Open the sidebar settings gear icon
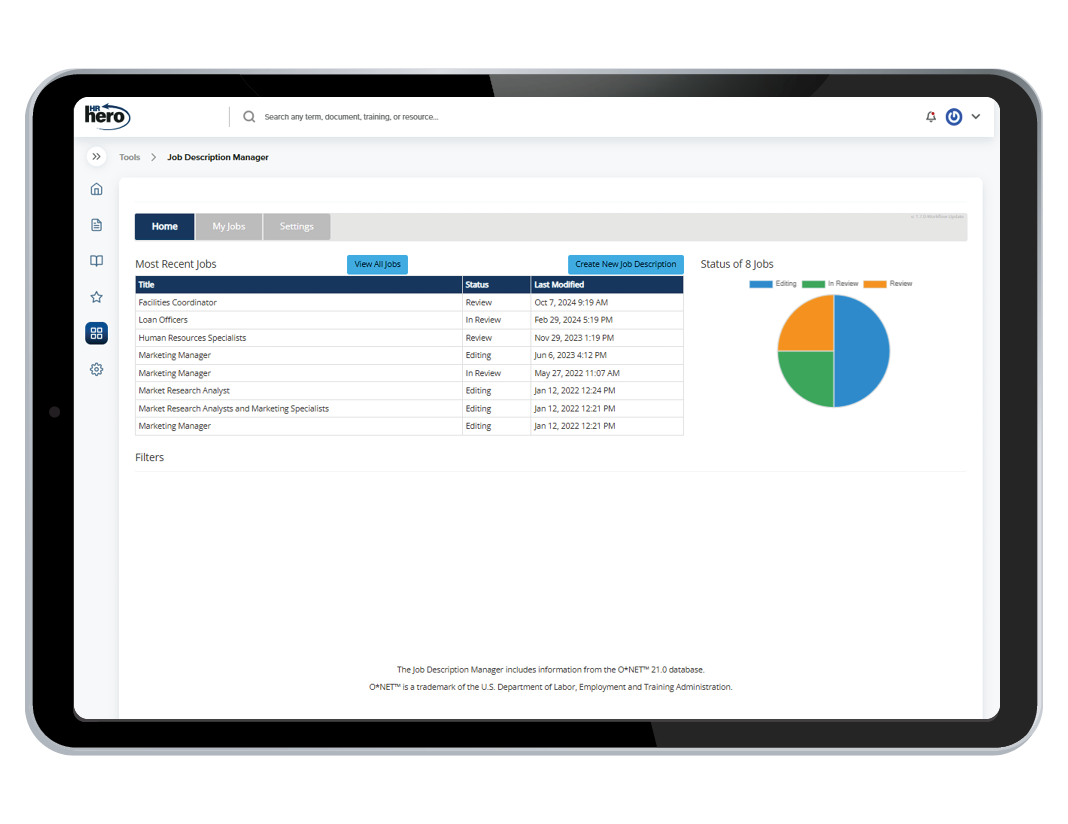 96,369
